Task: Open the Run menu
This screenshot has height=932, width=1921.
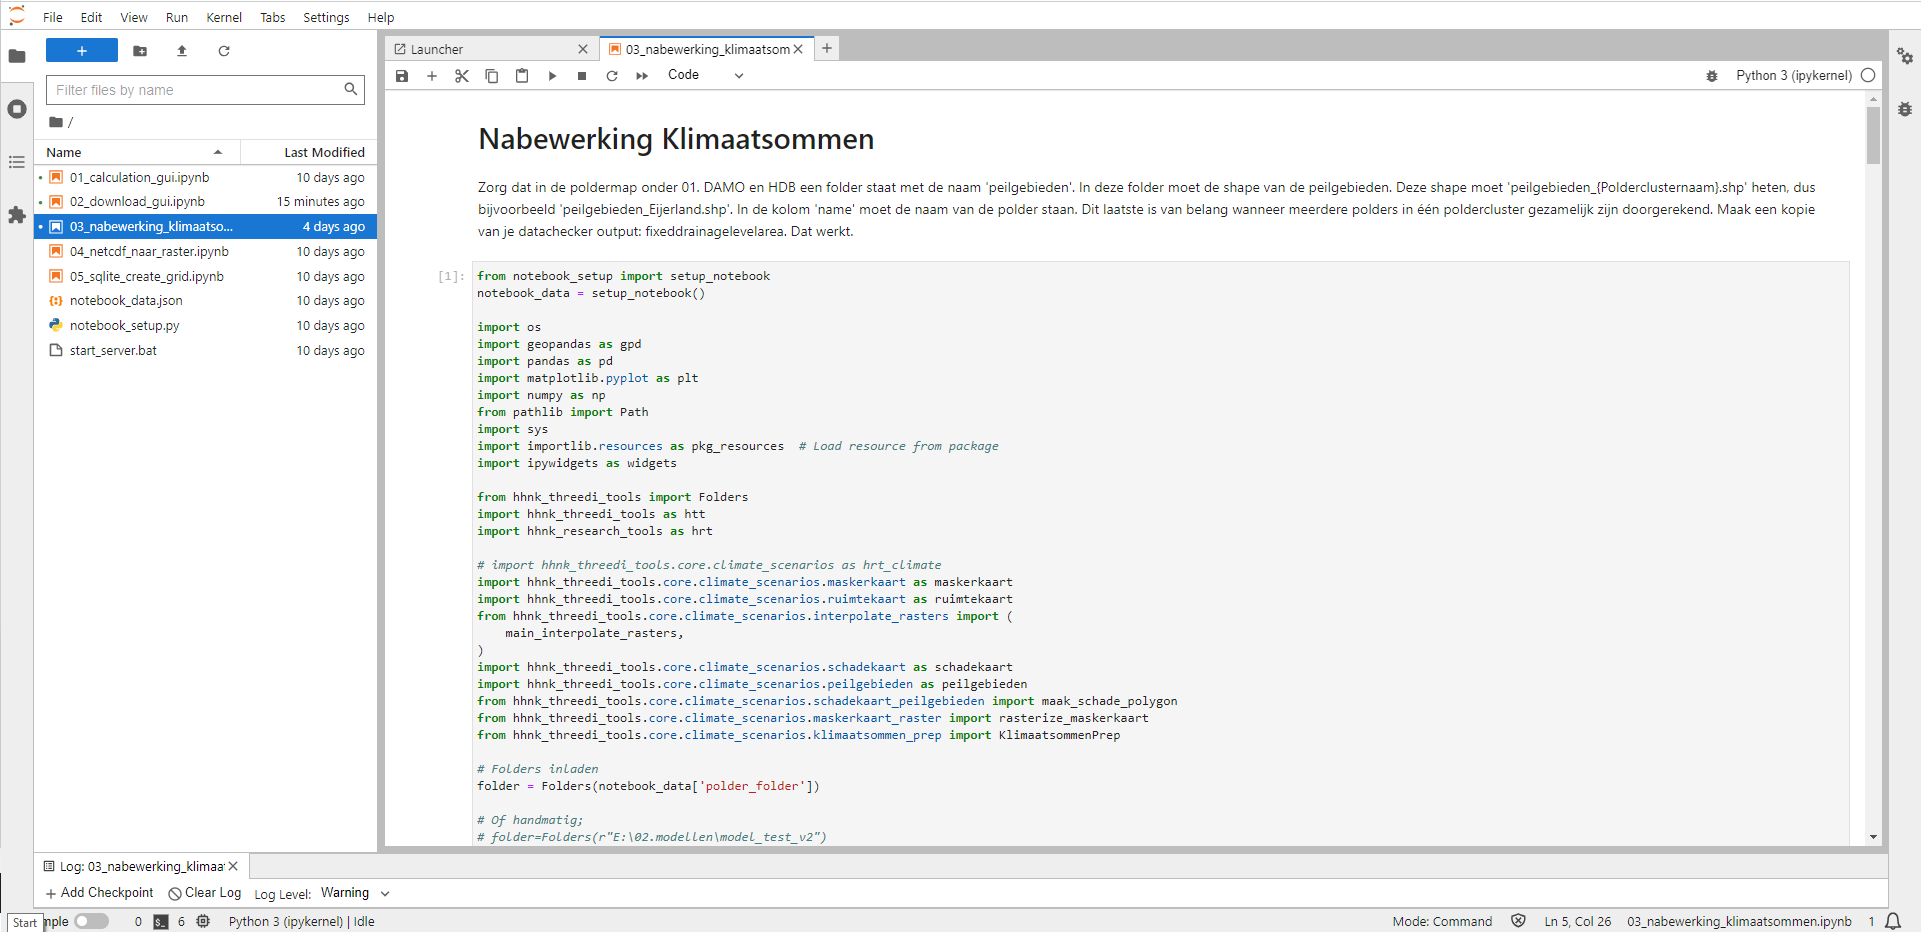Action: pos(177,17)
